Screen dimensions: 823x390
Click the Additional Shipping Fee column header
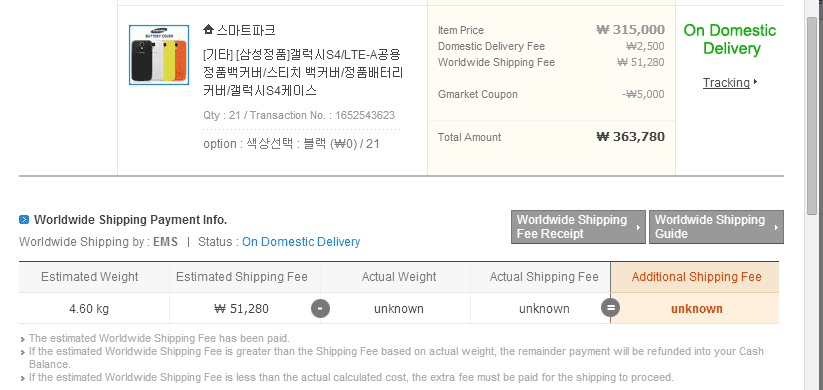point(695,277)
